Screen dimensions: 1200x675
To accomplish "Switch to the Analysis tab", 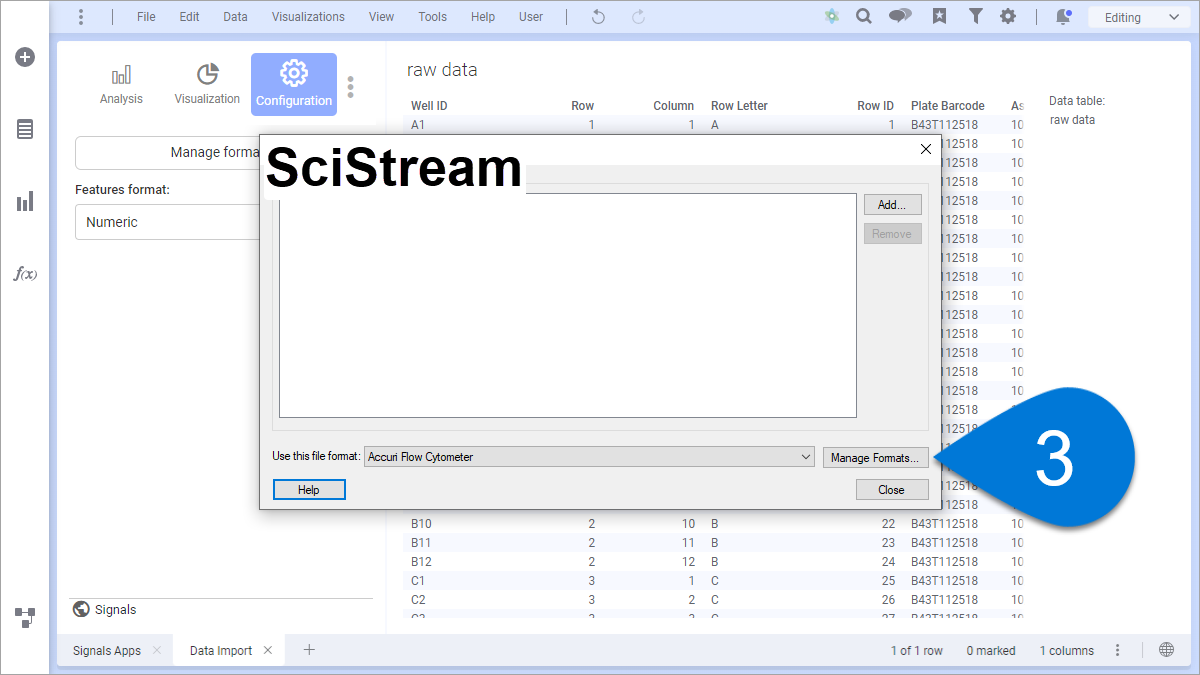I will (x=121, y=84).
